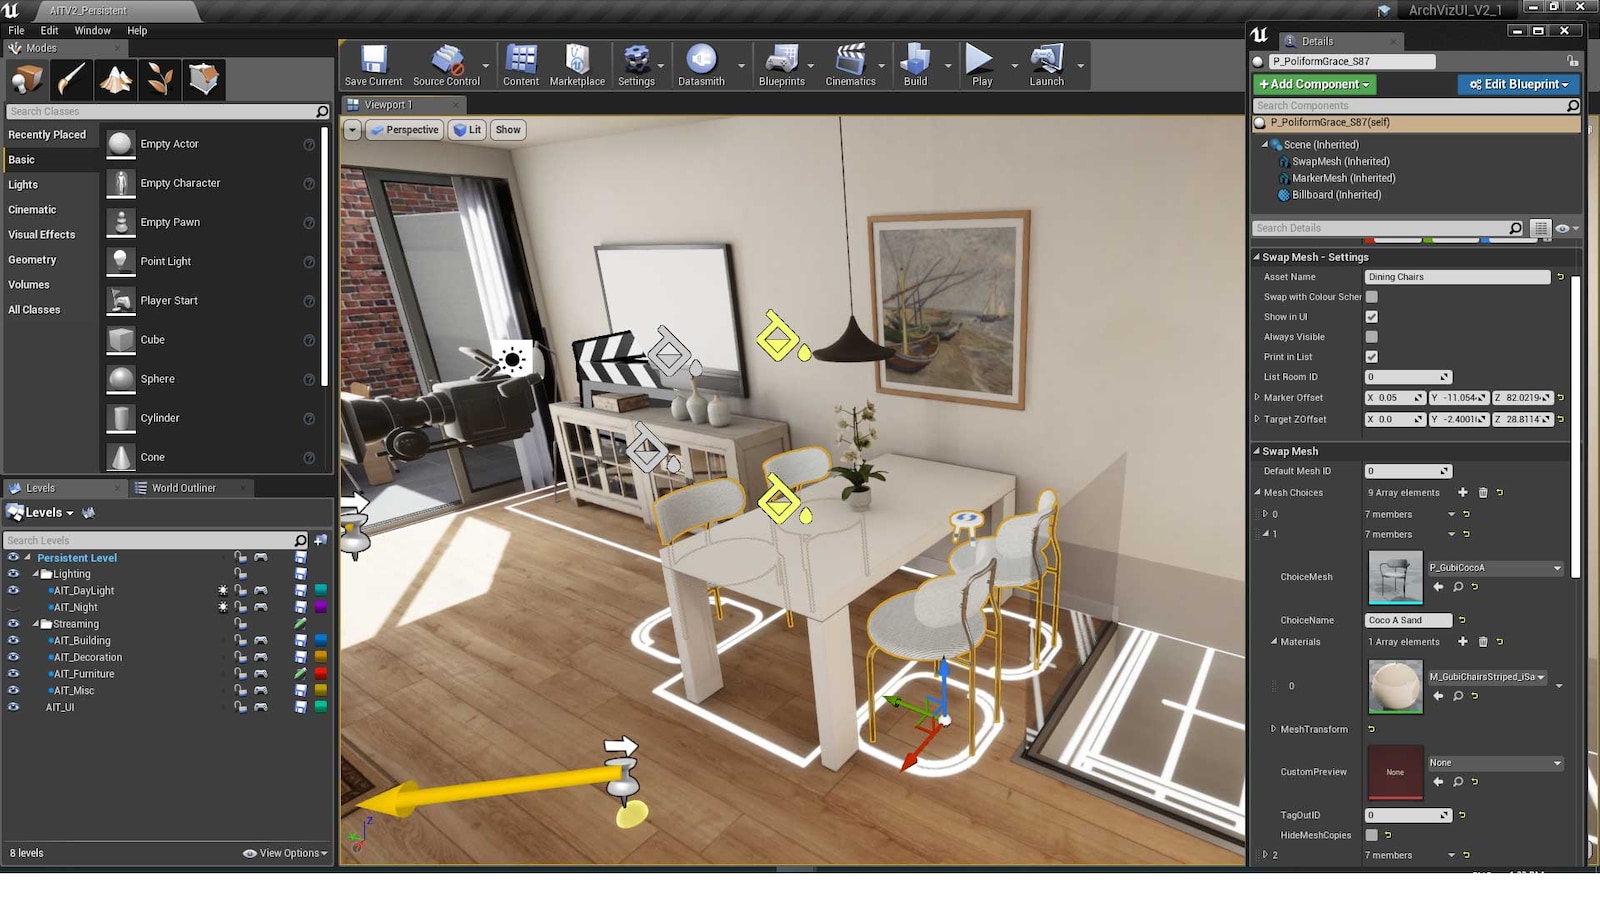Screen dimensions: 1600x900
Task: Open the Edit Blueprint menu
Action: 1518,84
